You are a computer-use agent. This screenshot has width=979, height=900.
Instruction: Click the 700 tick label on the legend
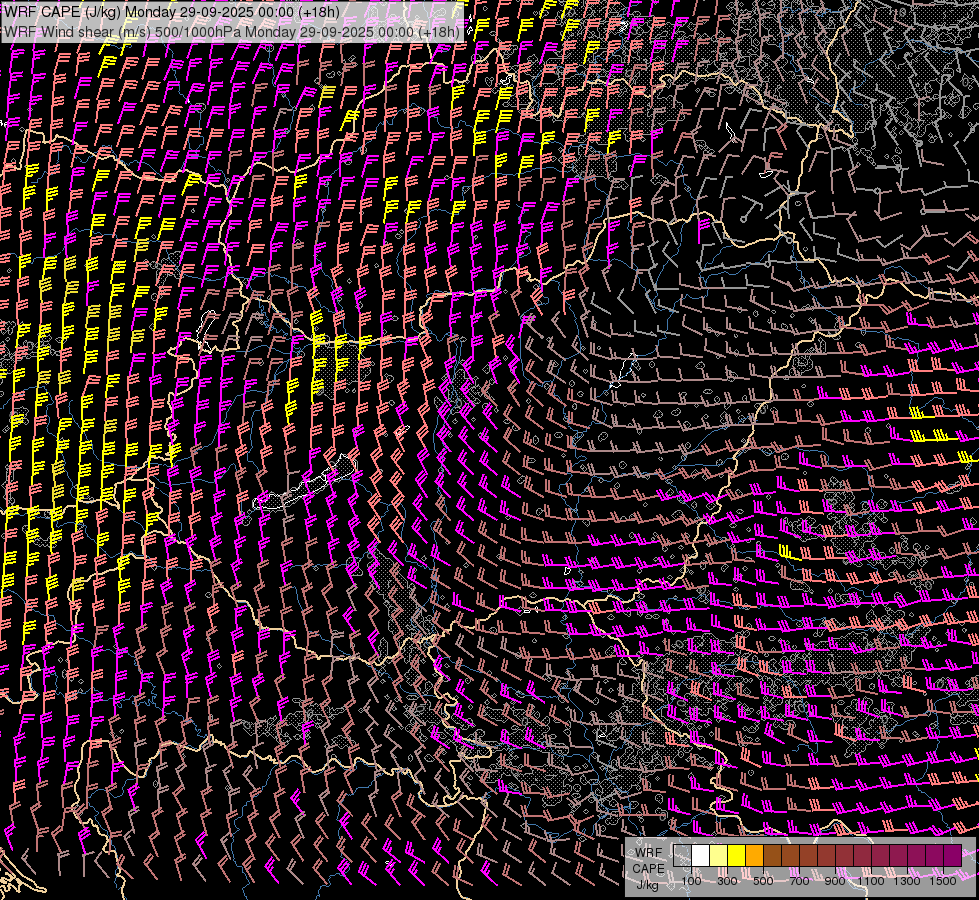point(799,881)
